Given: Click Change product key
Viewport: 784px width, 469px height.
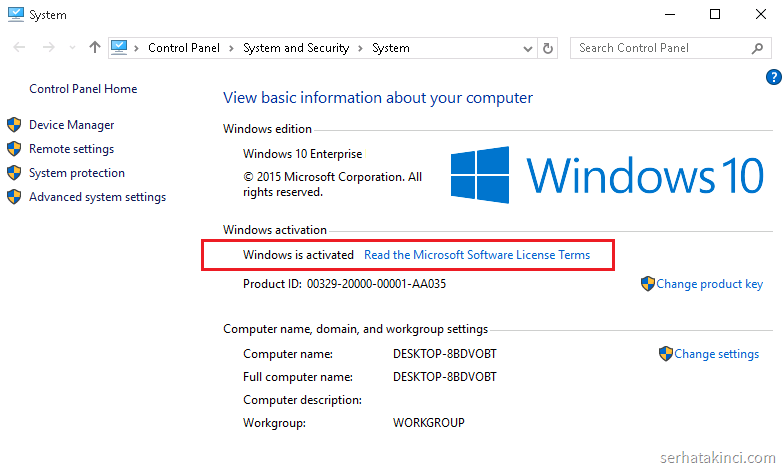Looking at the screenshot, I should 709,284.
